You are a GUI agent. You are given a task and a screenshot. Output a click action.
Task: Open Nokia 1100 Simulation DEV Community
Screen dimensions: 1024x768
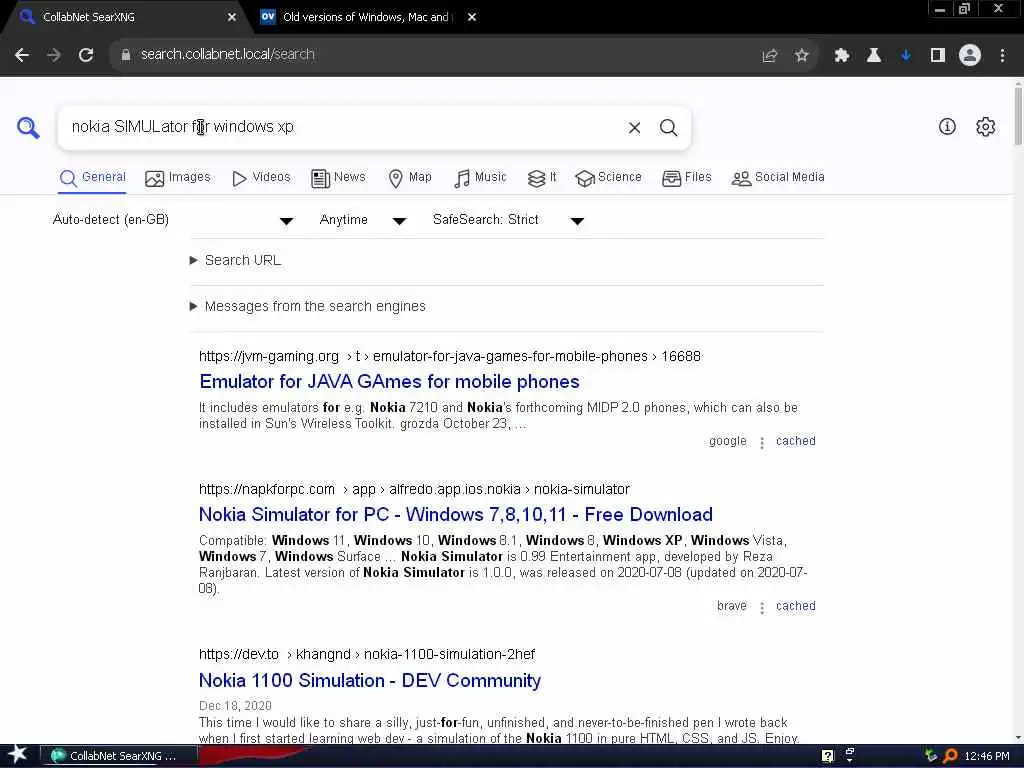pos(370,680)
